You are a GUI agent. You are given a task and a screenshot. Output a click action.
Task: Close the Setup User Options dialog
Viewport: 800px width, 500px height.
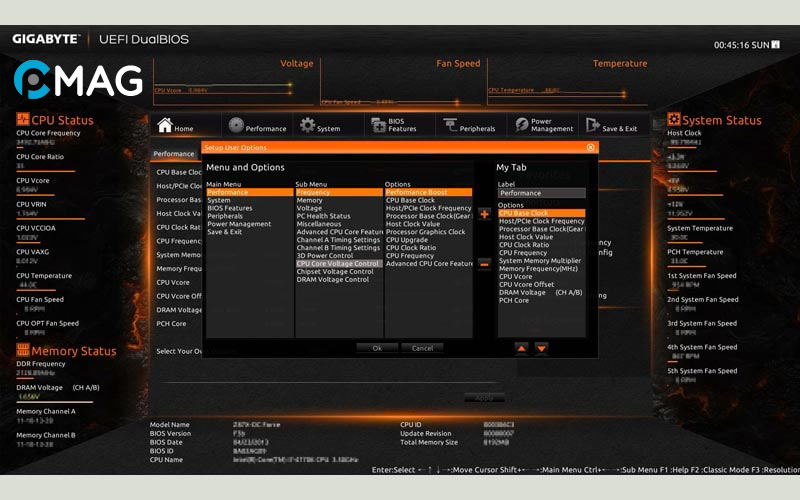point(590,147)
